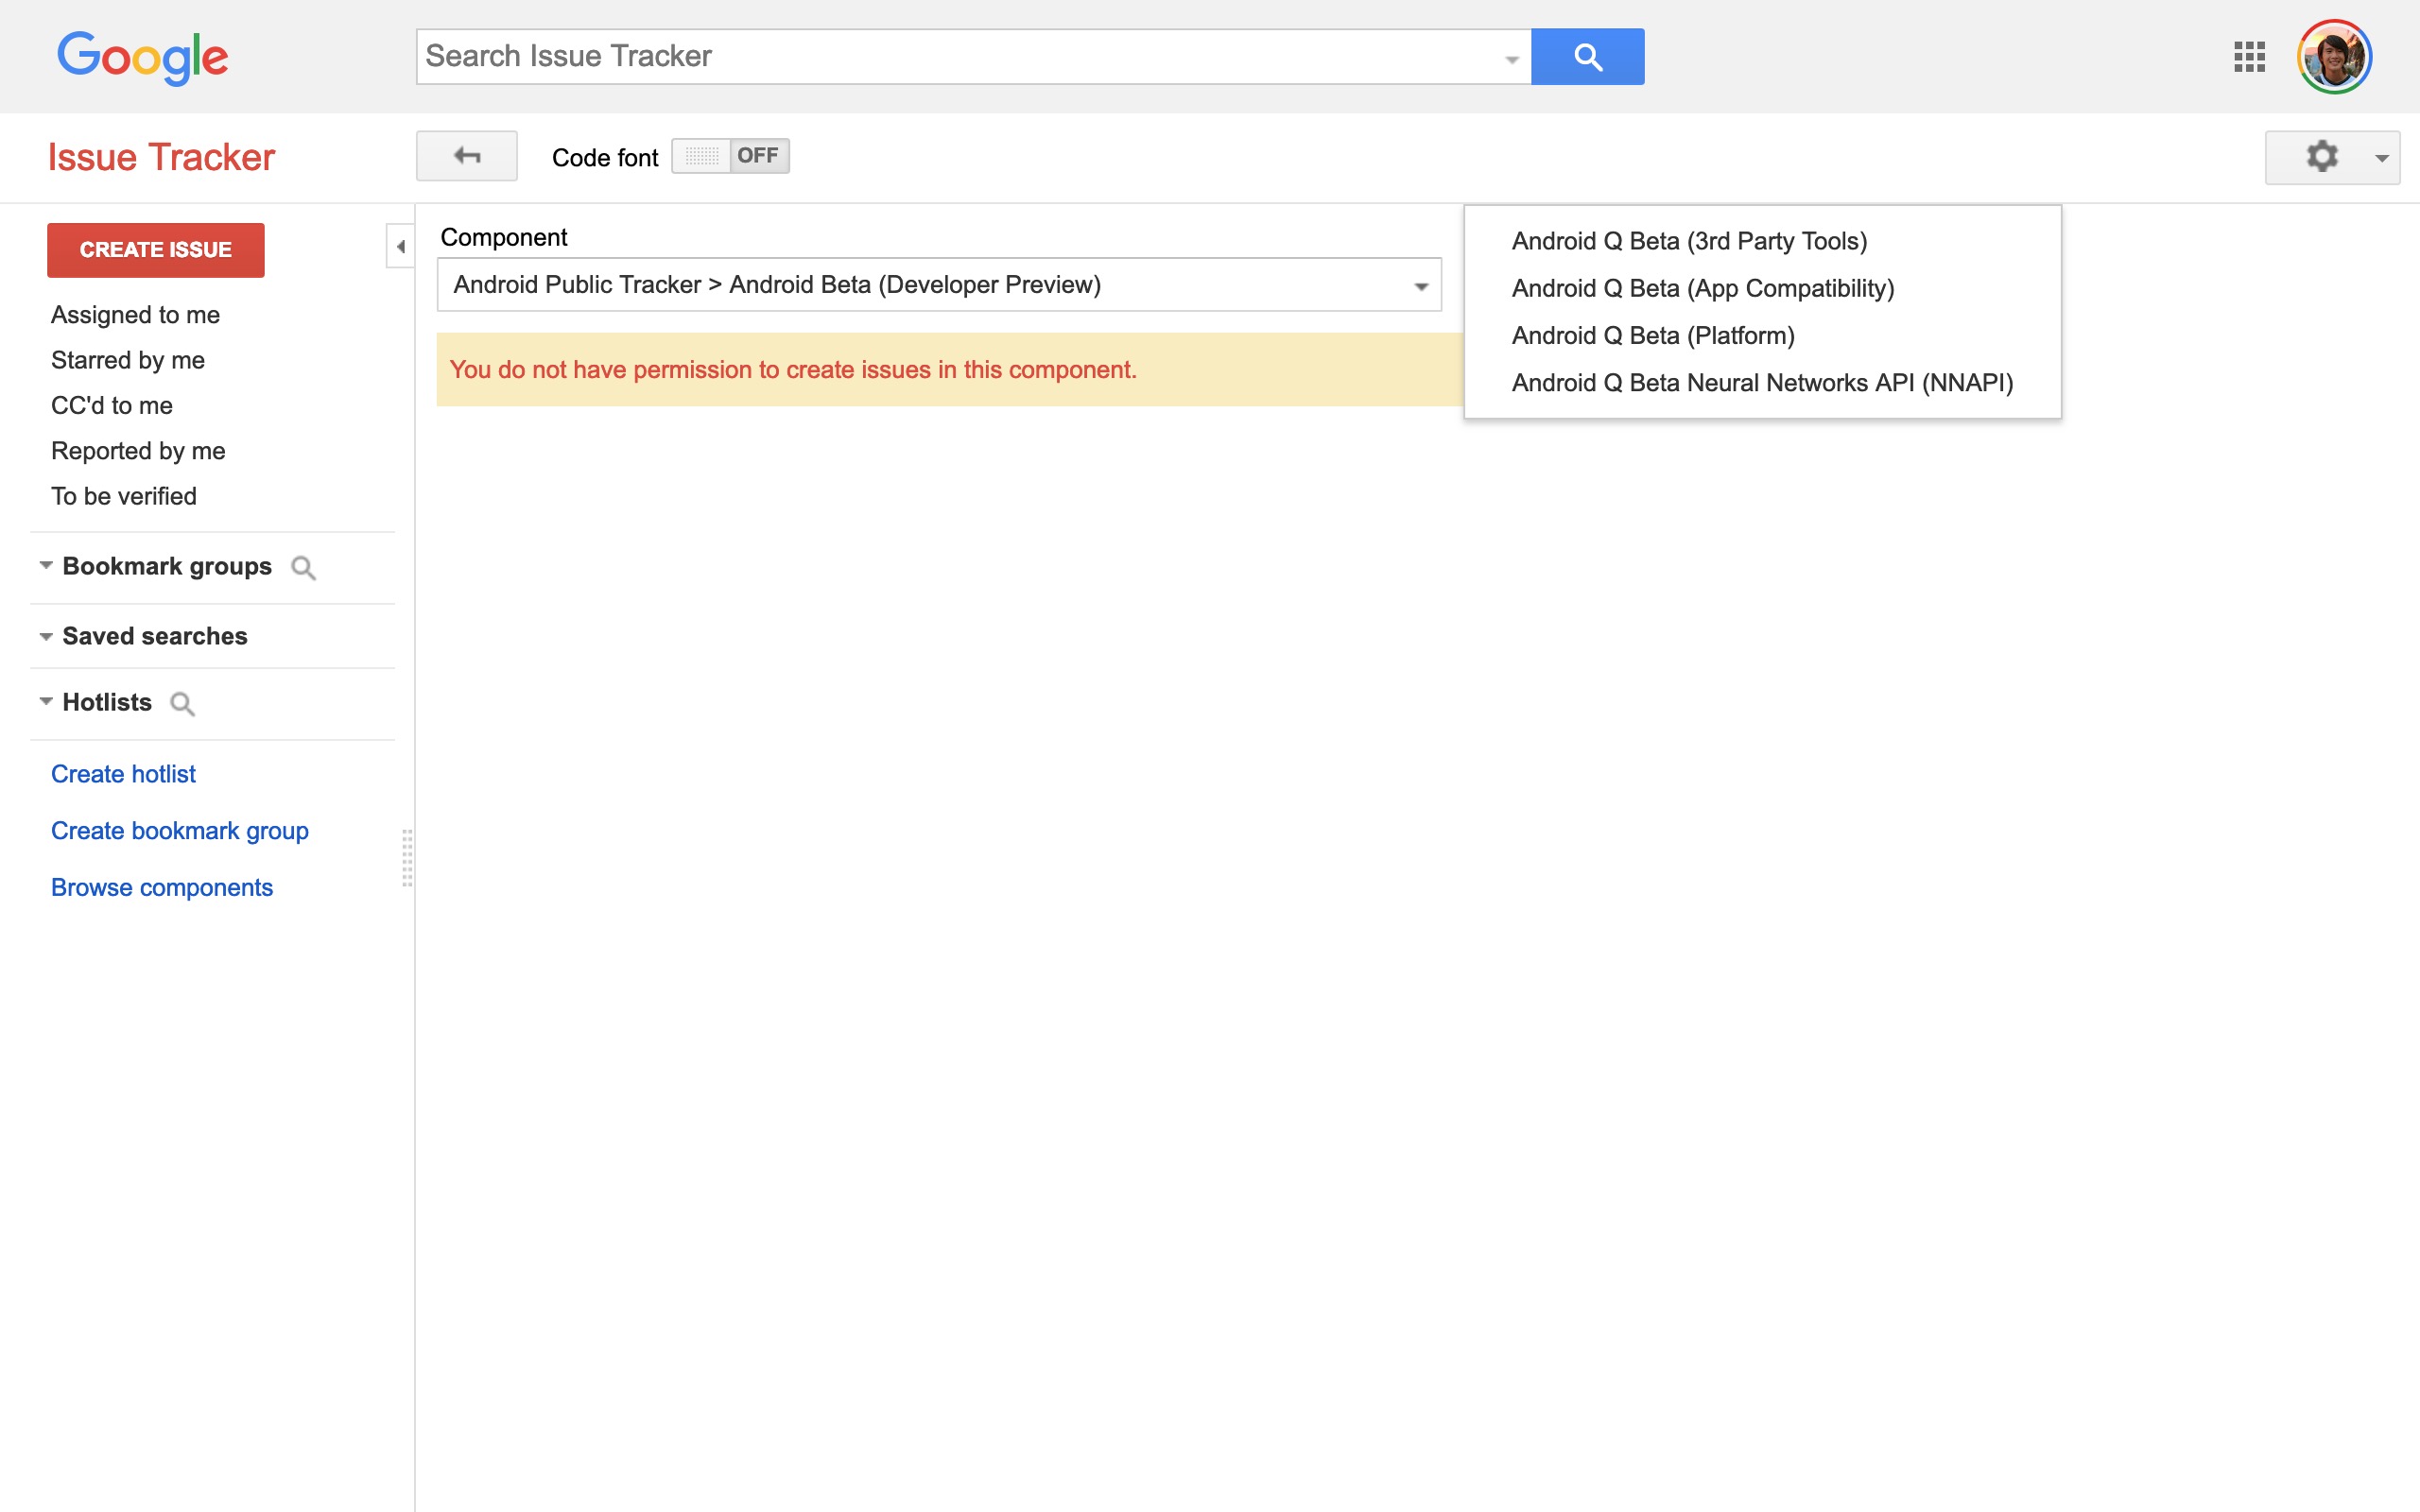Expand search options dropdown arrow
2420x1512 pixels.
(1511, 59)
